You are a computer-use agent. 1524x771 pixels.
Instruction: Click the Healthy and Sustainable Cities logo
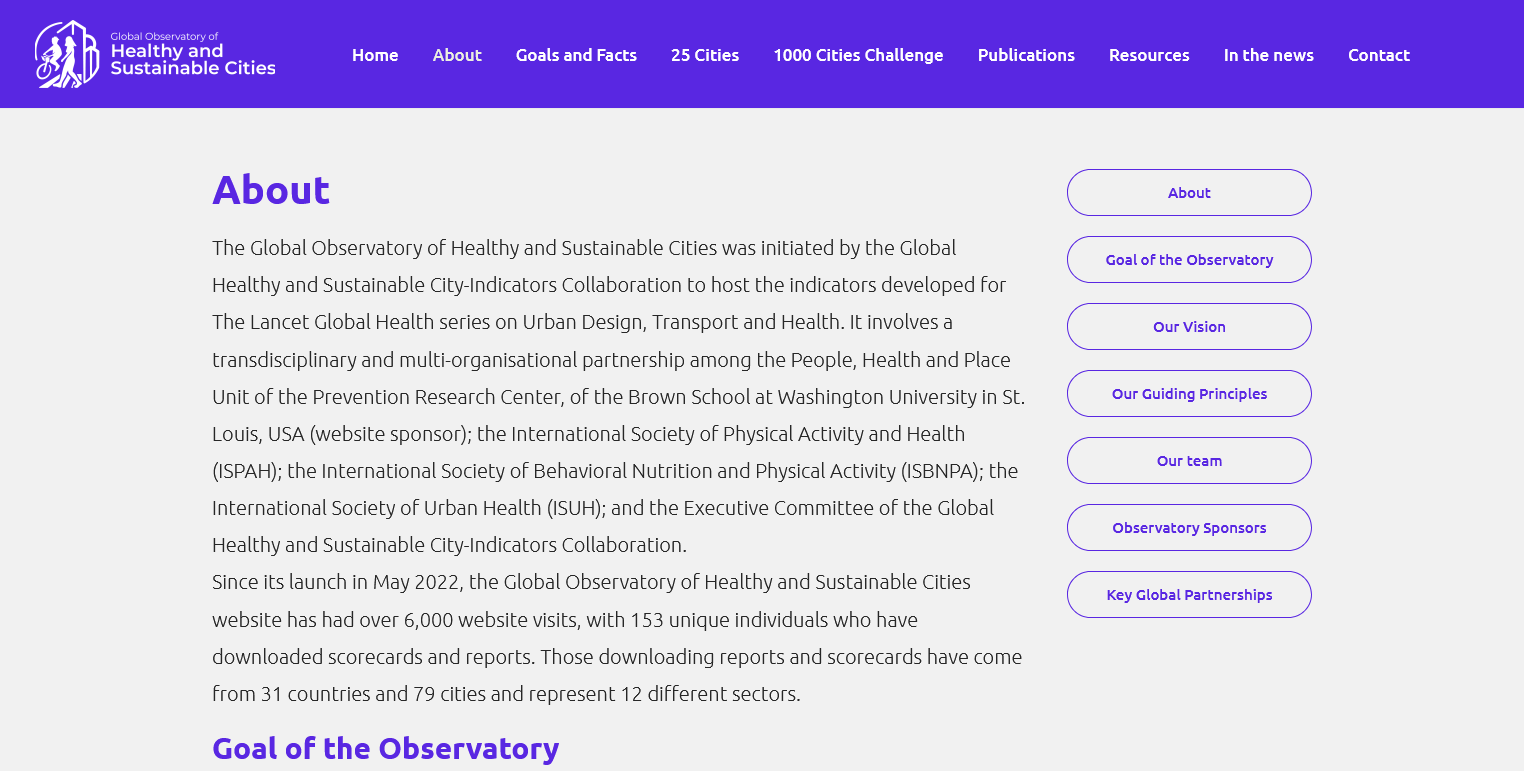(155, 55)
